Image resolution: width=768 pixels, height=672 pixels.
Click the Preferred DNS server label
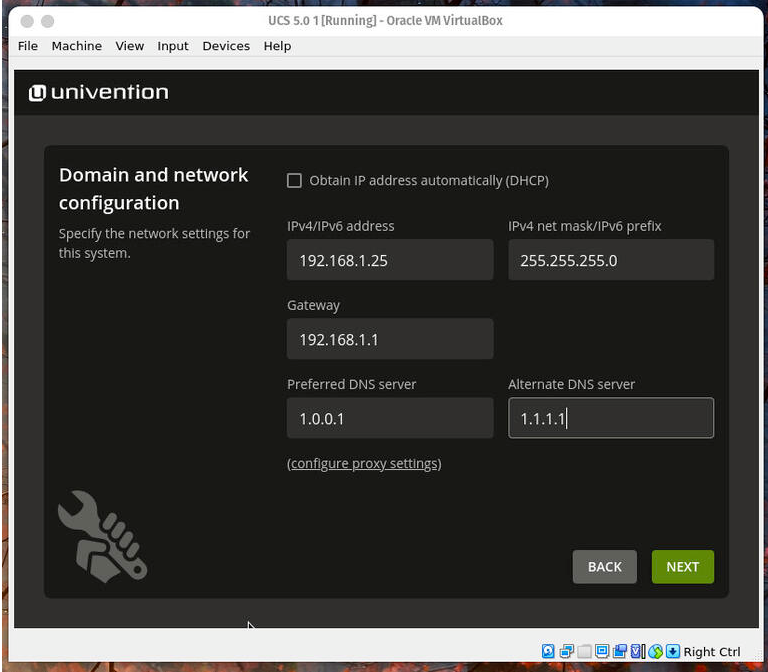coord(352,384)
